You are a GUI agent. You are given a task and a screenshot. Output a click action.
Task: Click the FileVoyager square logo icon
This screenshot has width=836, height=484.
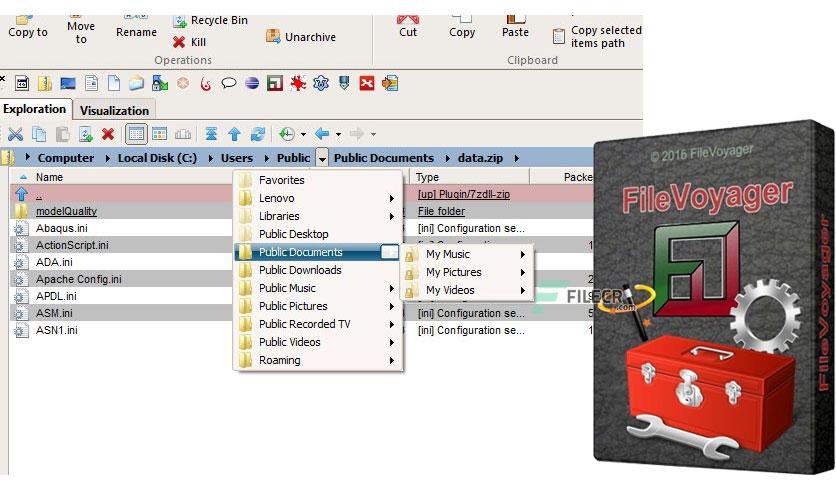click(275, 83)
